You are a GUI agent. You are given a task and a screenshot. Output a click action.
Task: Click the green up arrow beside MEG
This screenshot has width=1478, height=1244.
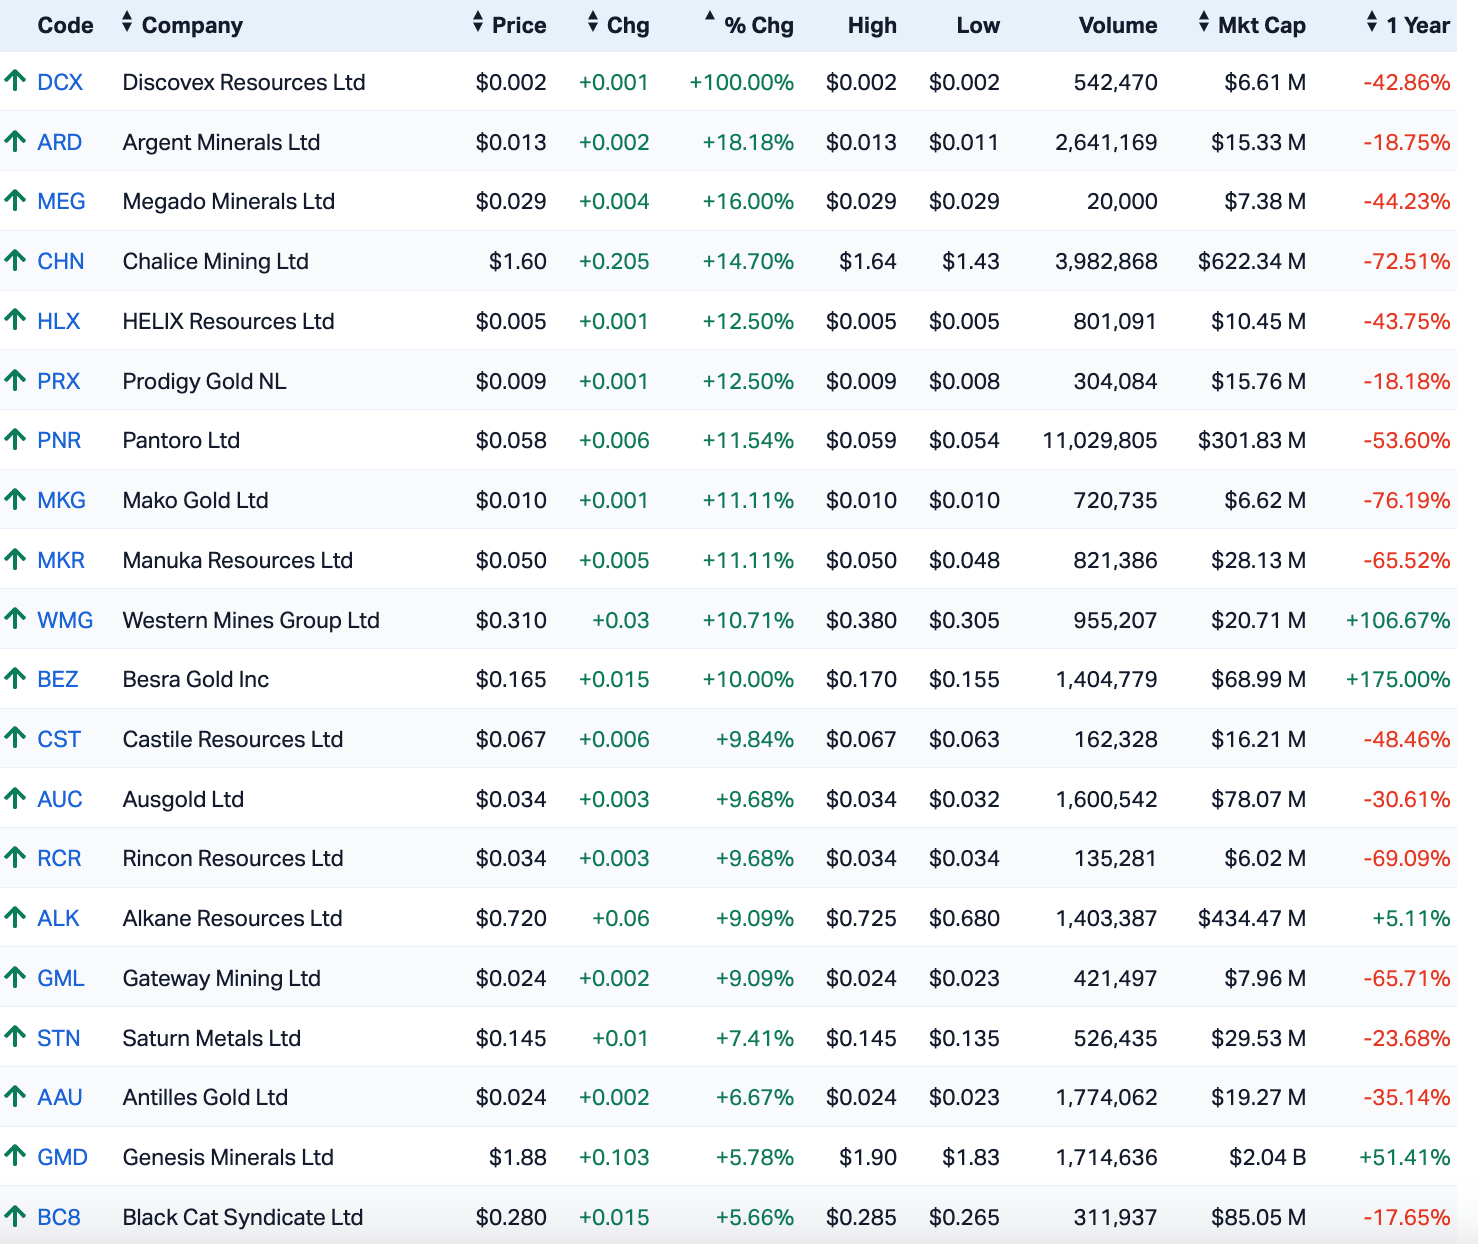pos(14,200)
